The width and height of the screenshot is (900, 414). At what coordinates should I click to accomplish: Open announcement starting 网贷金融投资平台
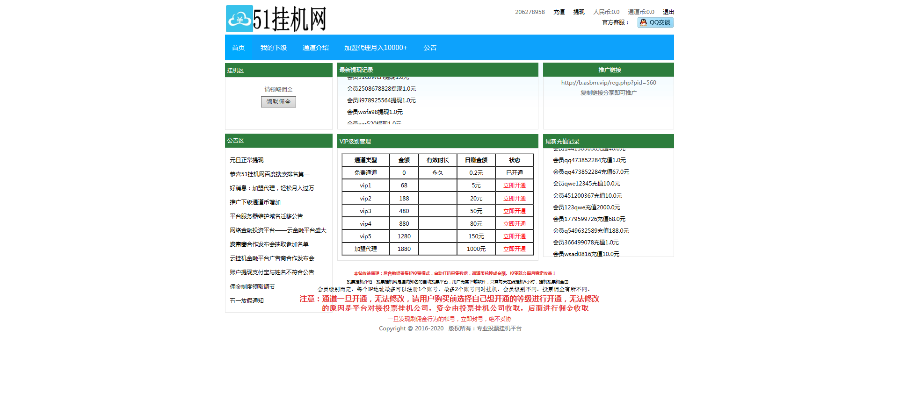pos(278,230)
